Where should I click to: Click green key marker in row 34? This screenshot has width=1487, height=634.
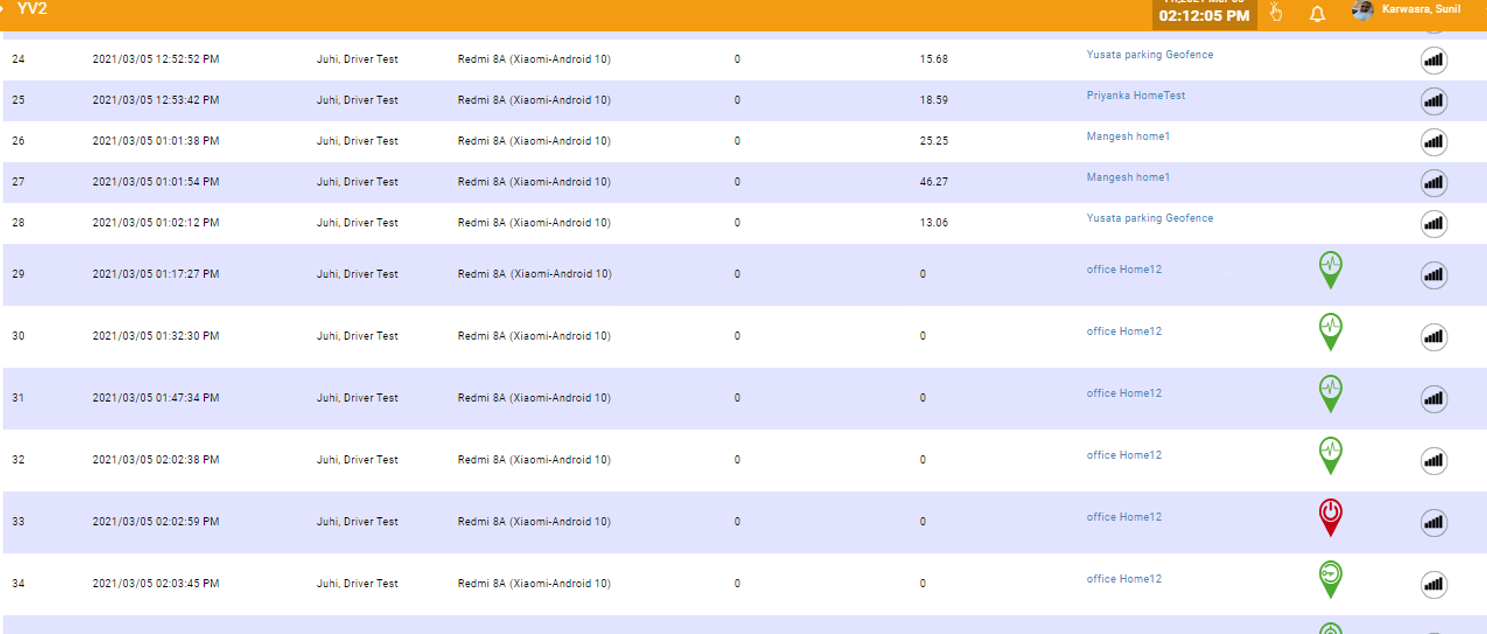point(1330,580)
